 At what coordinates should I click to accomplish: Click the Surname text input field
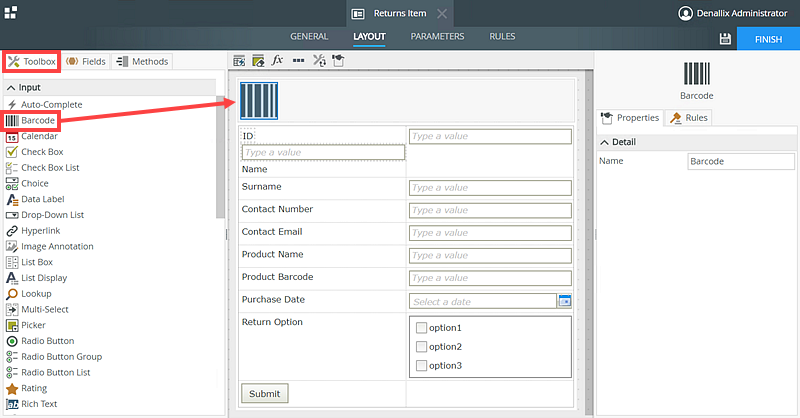490,188
